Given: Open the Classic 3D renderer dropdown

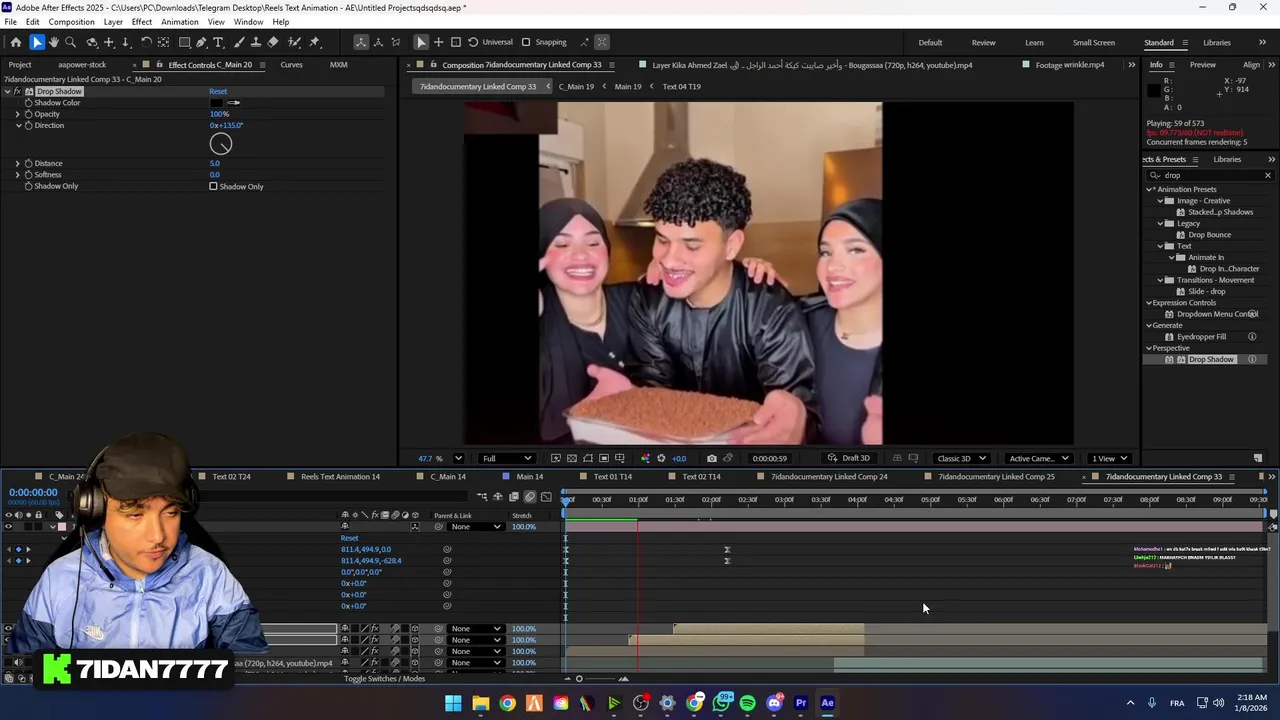Looking at the screenshot, I should (962, 458).
